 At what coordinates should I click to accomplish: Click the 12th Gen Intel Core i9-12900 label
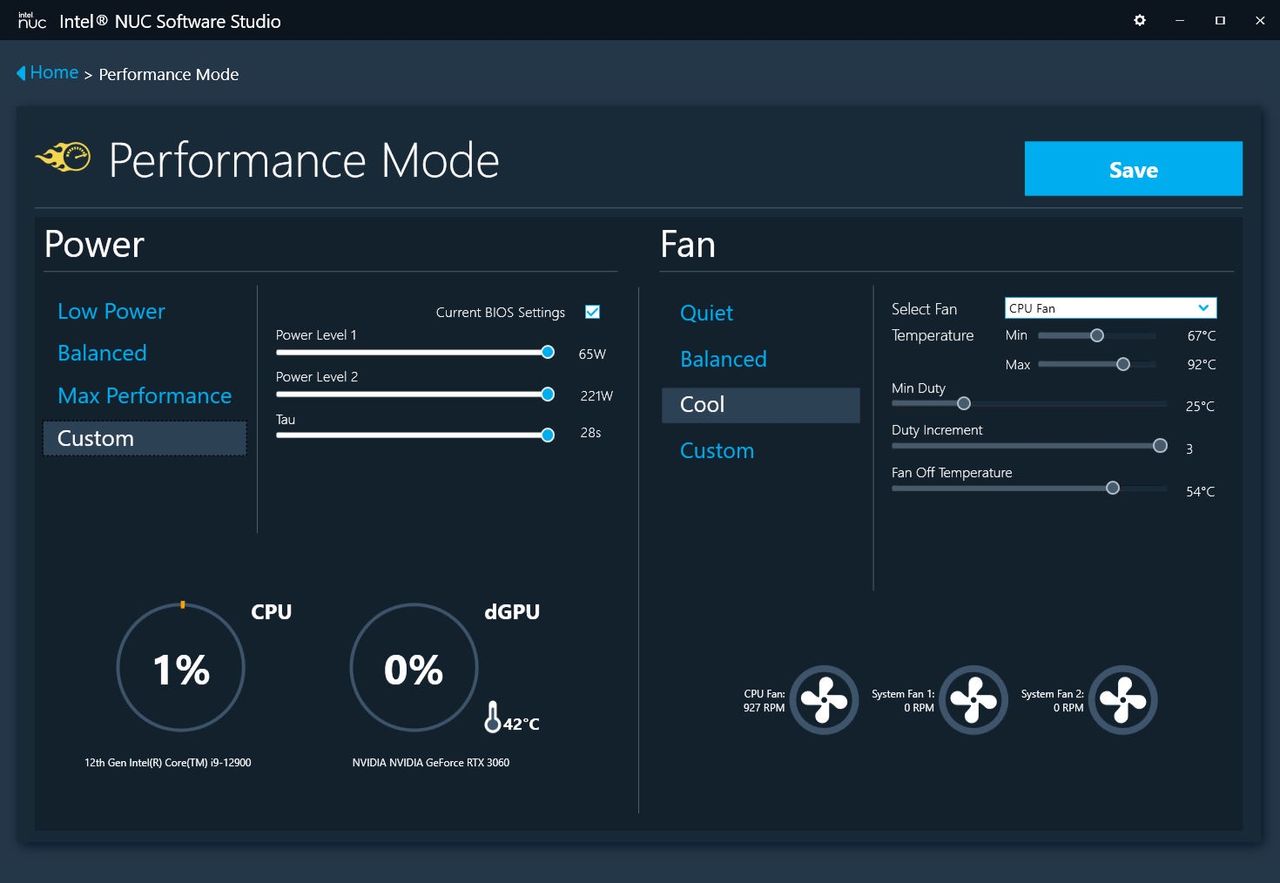[x=168, y=763]
